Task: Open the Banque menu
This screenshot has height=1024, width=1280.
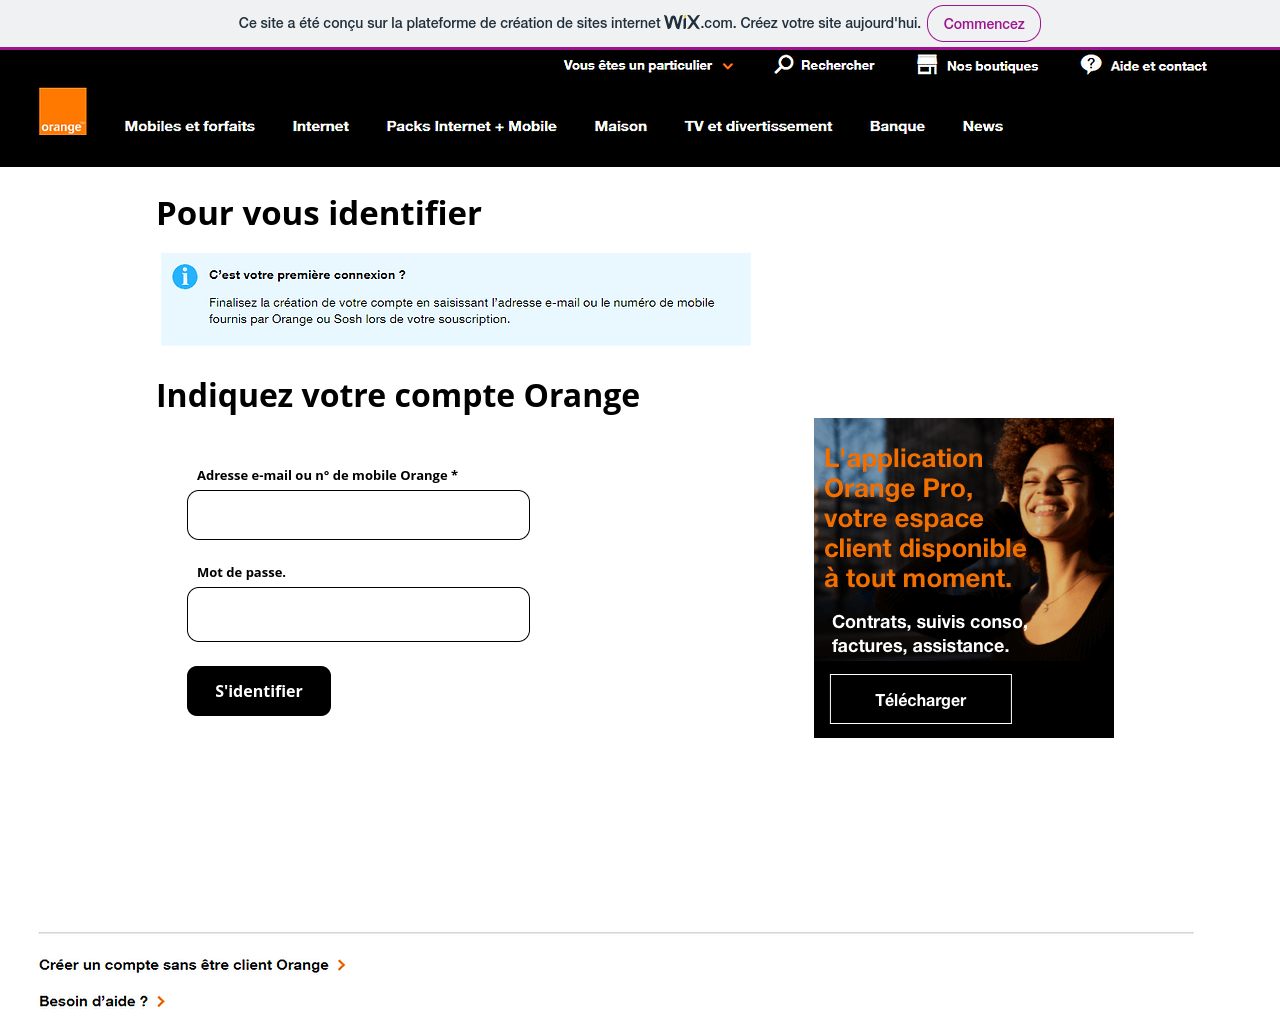Action: [897, 126]
